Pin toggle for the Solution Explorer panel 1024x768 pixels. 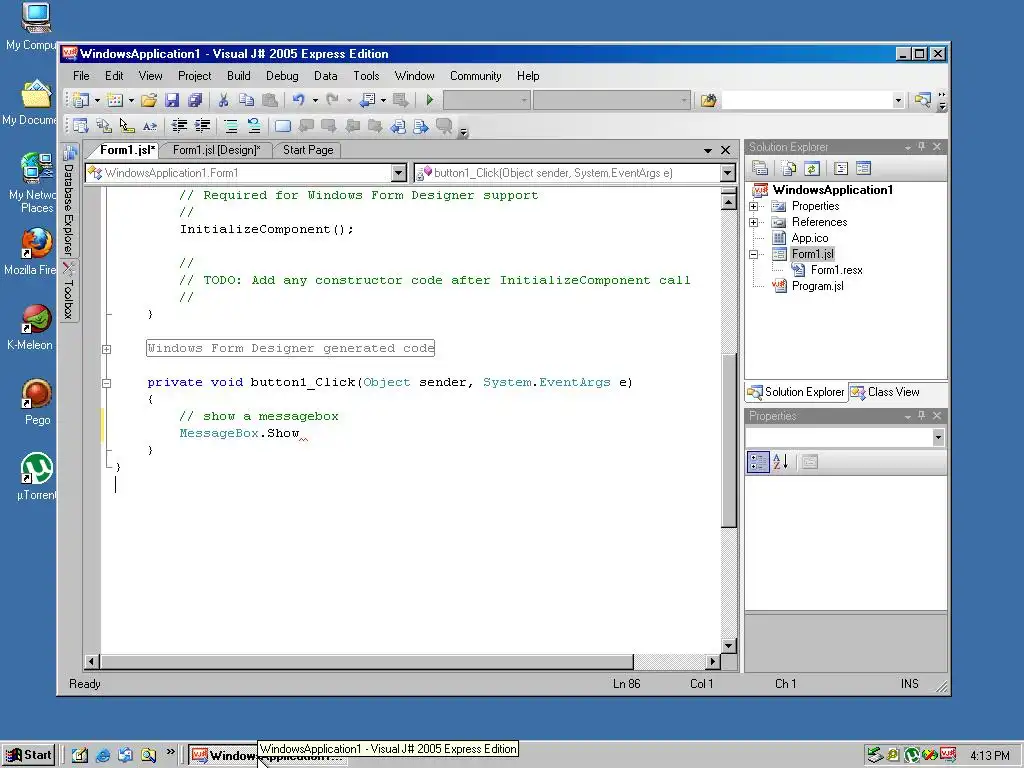[921, 147]
